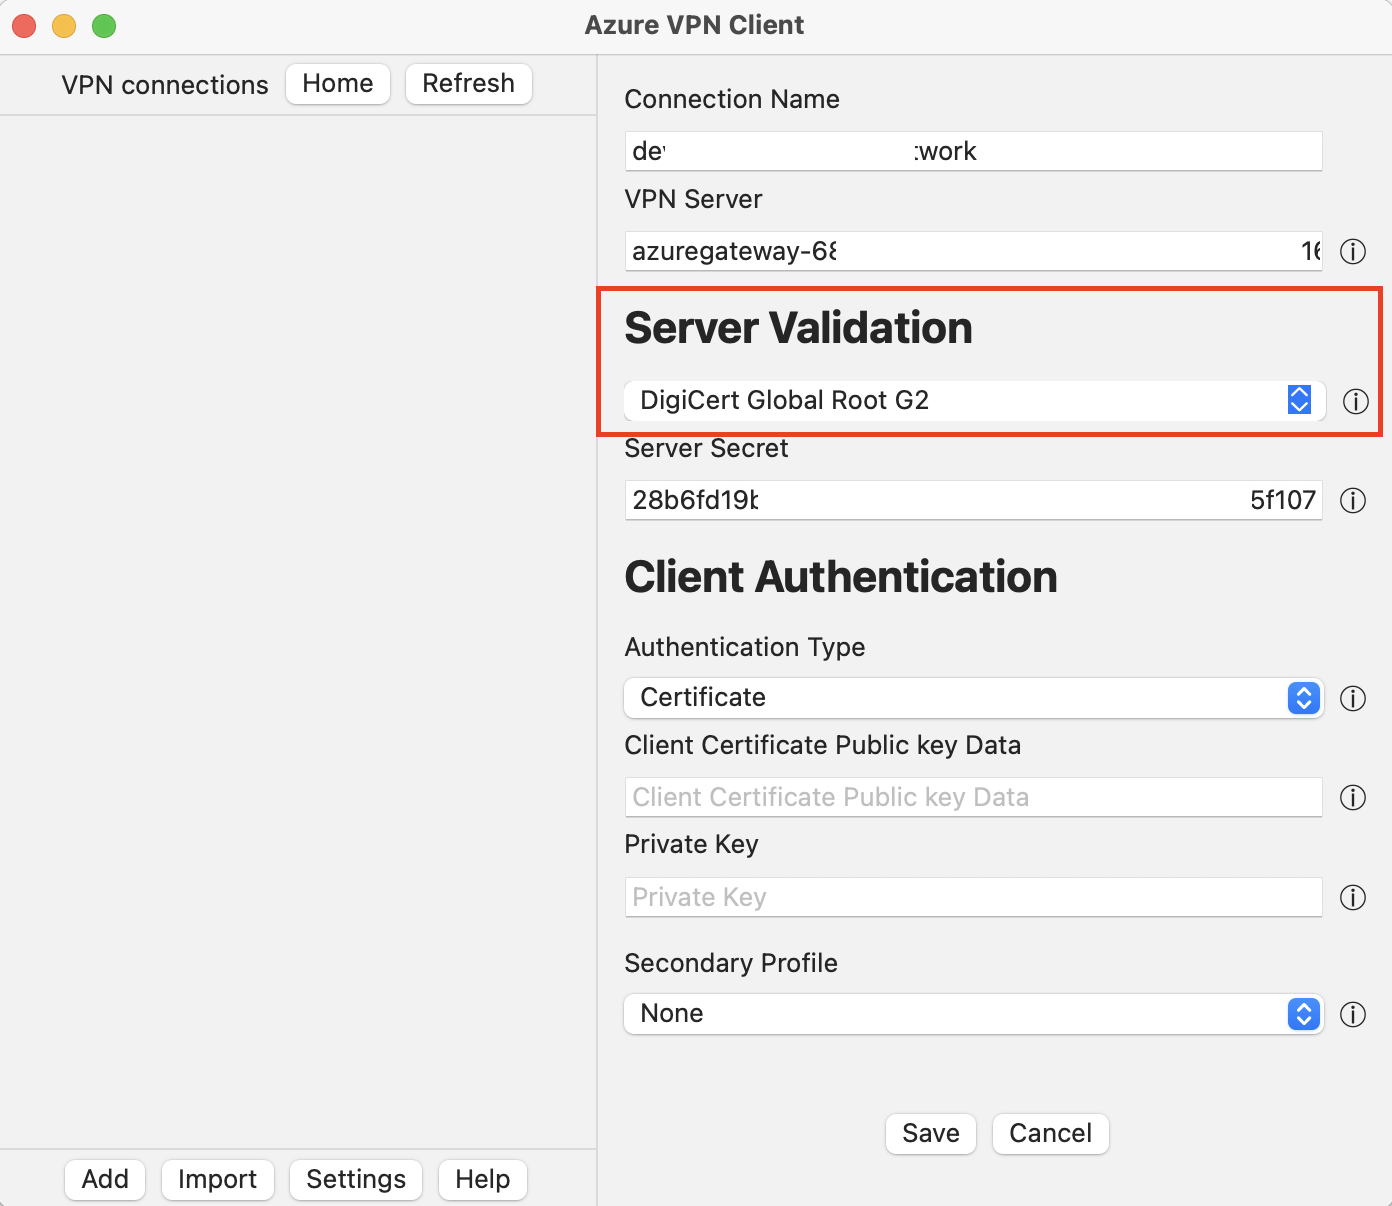Close the Azure VPN Client window

coord(24,26)
